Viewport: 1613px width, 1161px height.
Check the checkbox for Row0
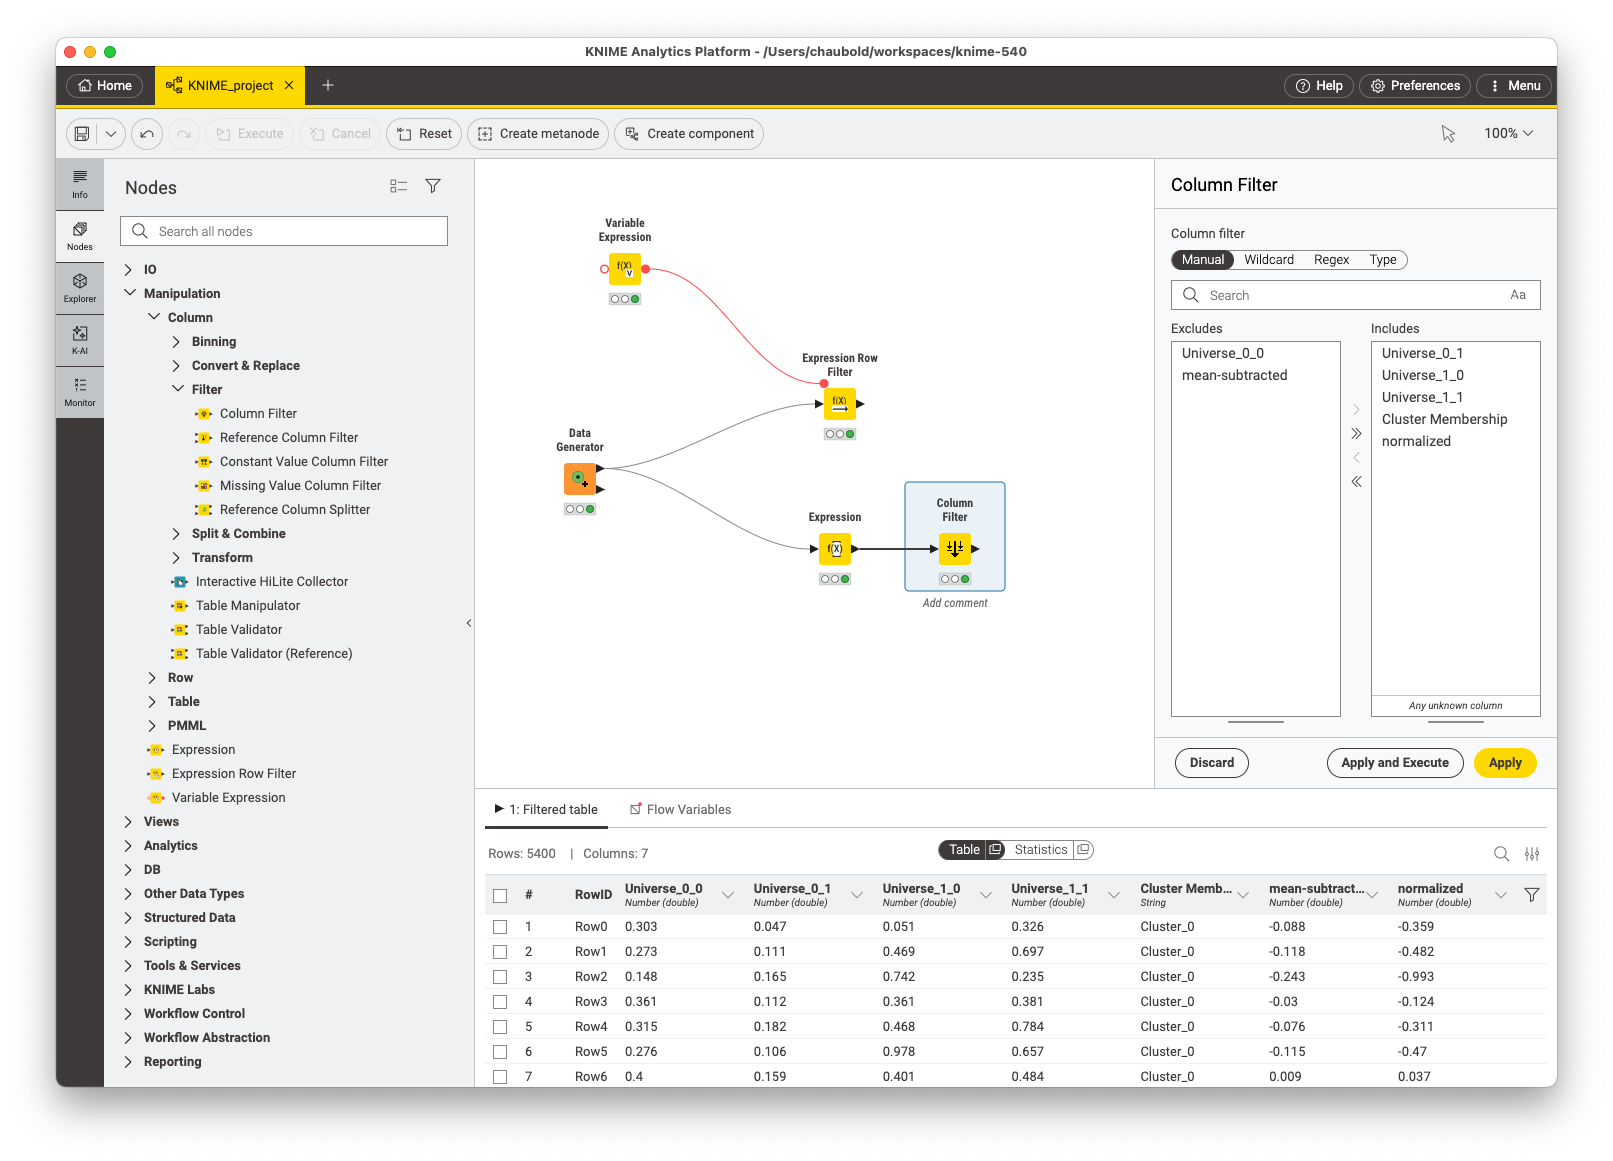(500, 926)
